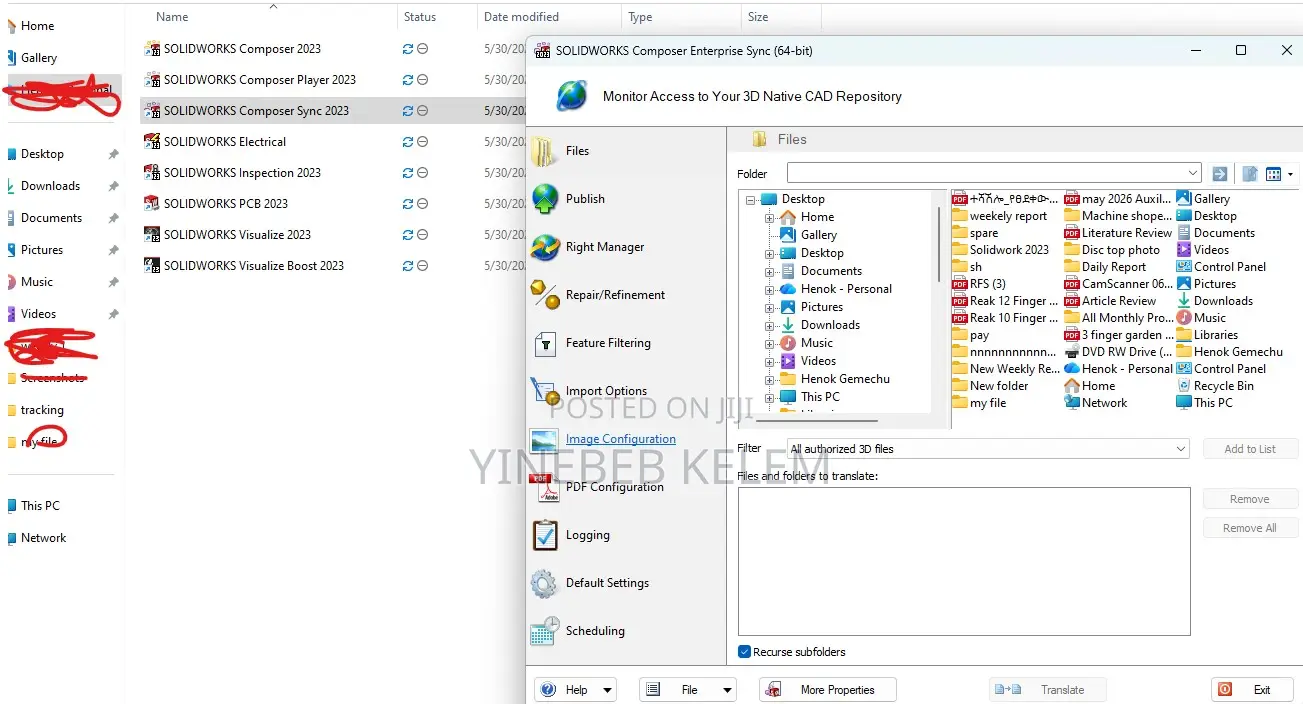Click the More Properties button
This screenshot has width=1303, height=704.
click(827, 690)
